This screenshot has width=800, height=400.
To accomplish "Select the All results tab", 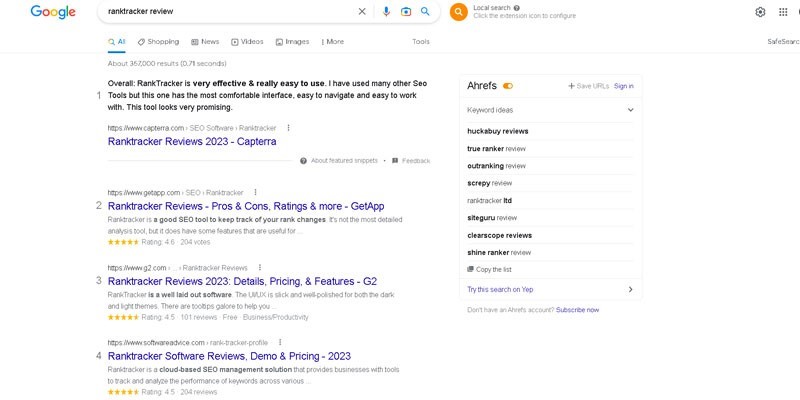I will [117, 42].
